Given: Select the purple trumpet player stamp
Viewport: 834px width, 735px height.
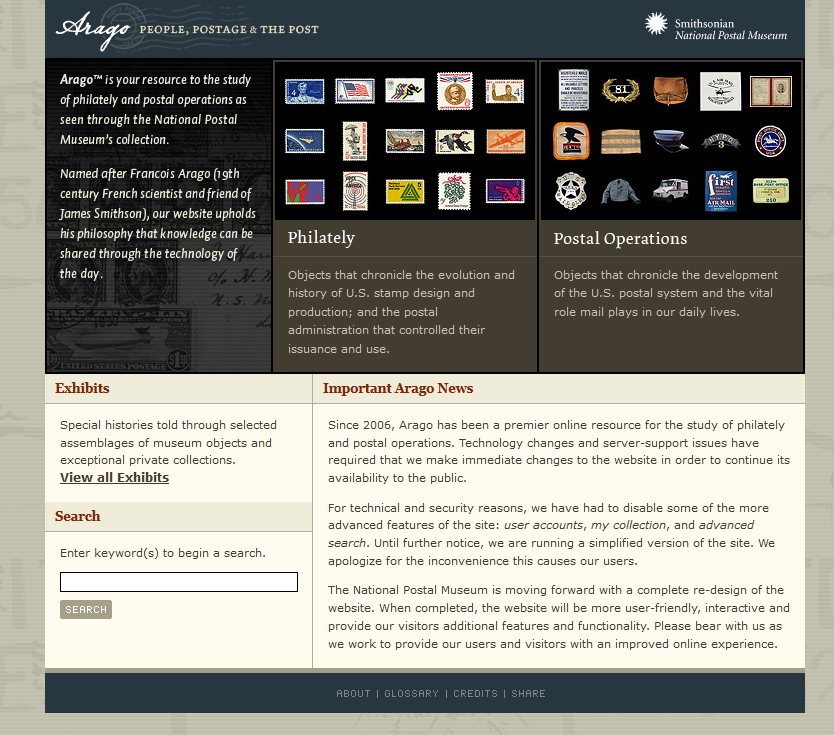Looking at the screenshot, I should click(505, 191).
